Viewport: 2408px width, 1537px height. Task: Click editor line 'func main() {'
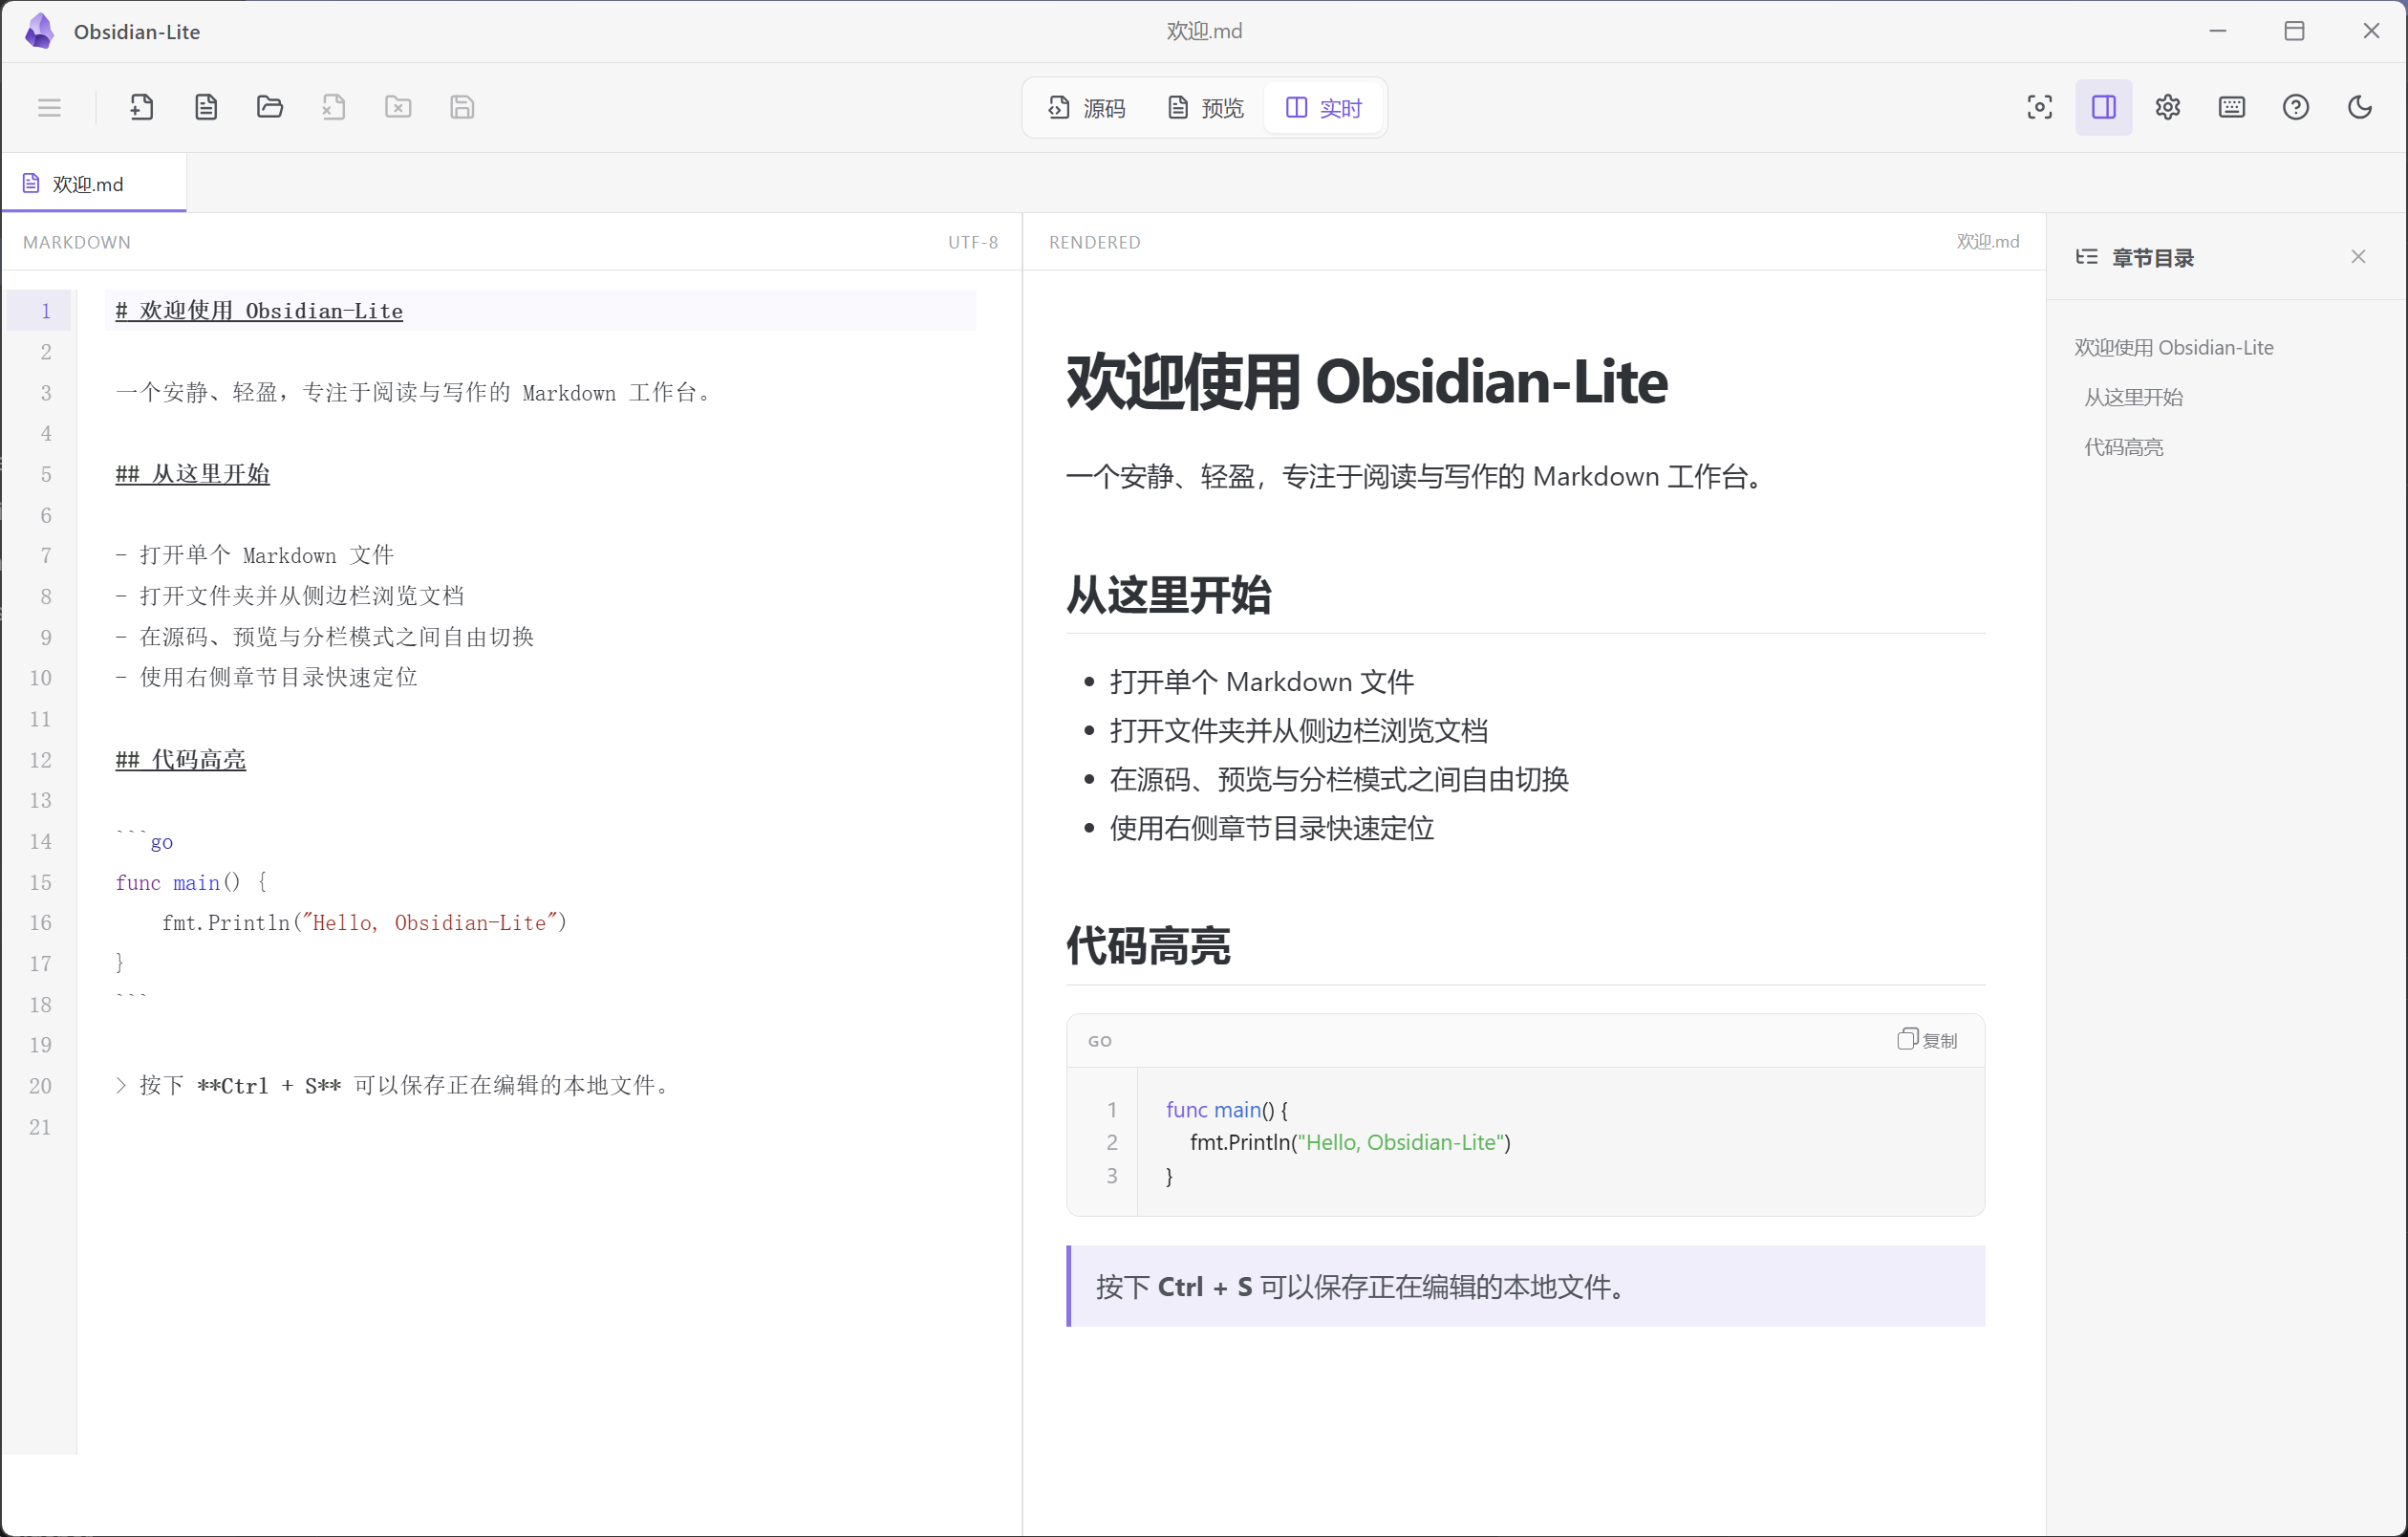click(191, 882)
